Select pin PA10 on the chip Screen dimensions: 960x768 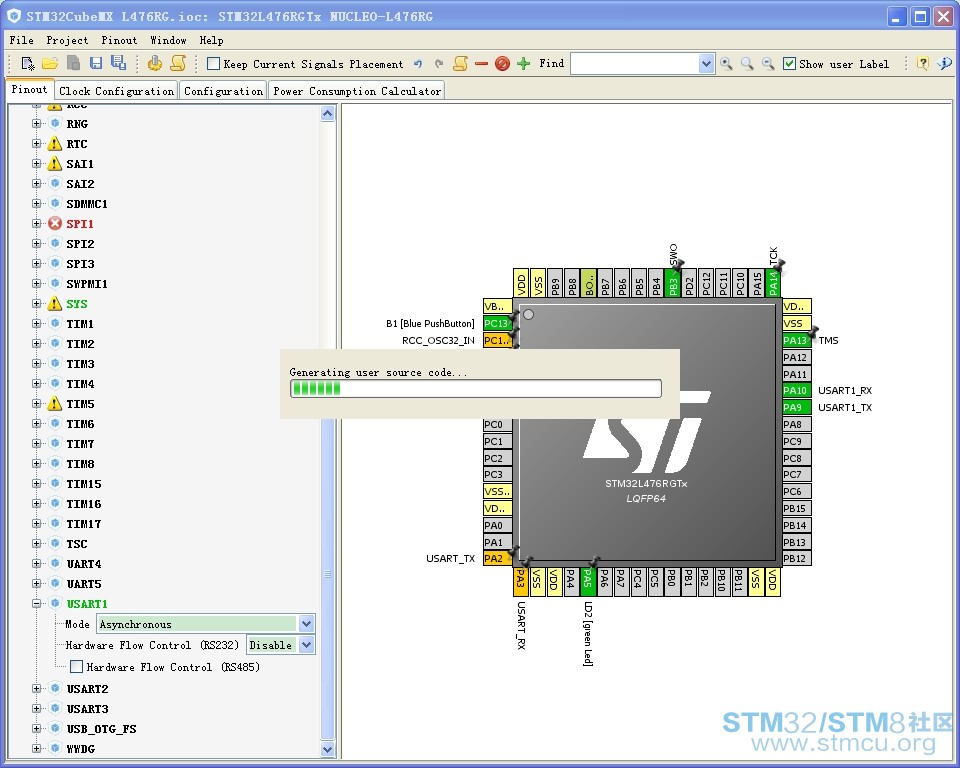(796, 391)
